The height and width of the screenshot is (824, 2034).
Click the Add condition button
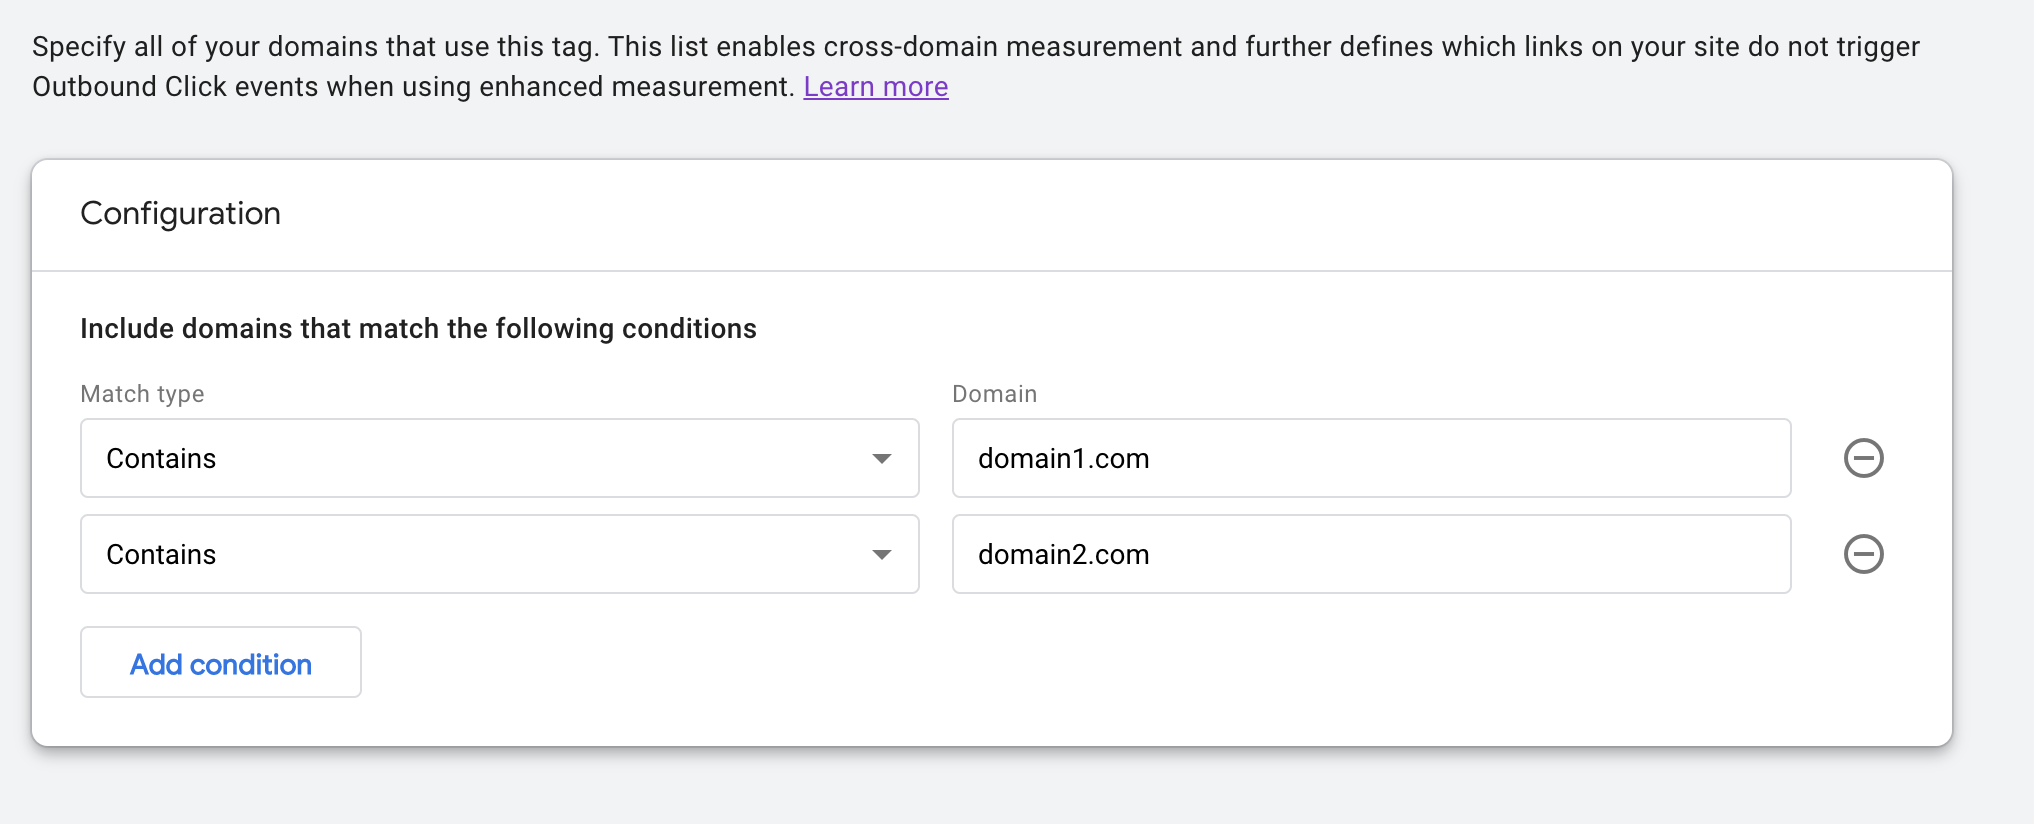[x=221, y=663]
